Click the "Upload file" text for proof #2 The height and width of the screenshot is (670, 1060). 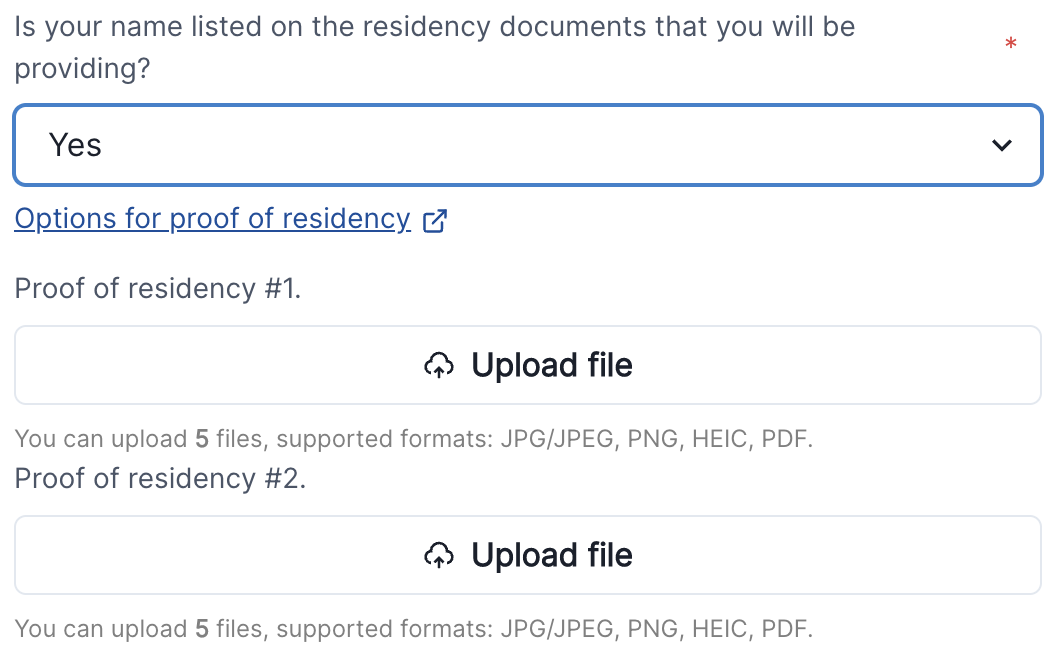(552, 556)
